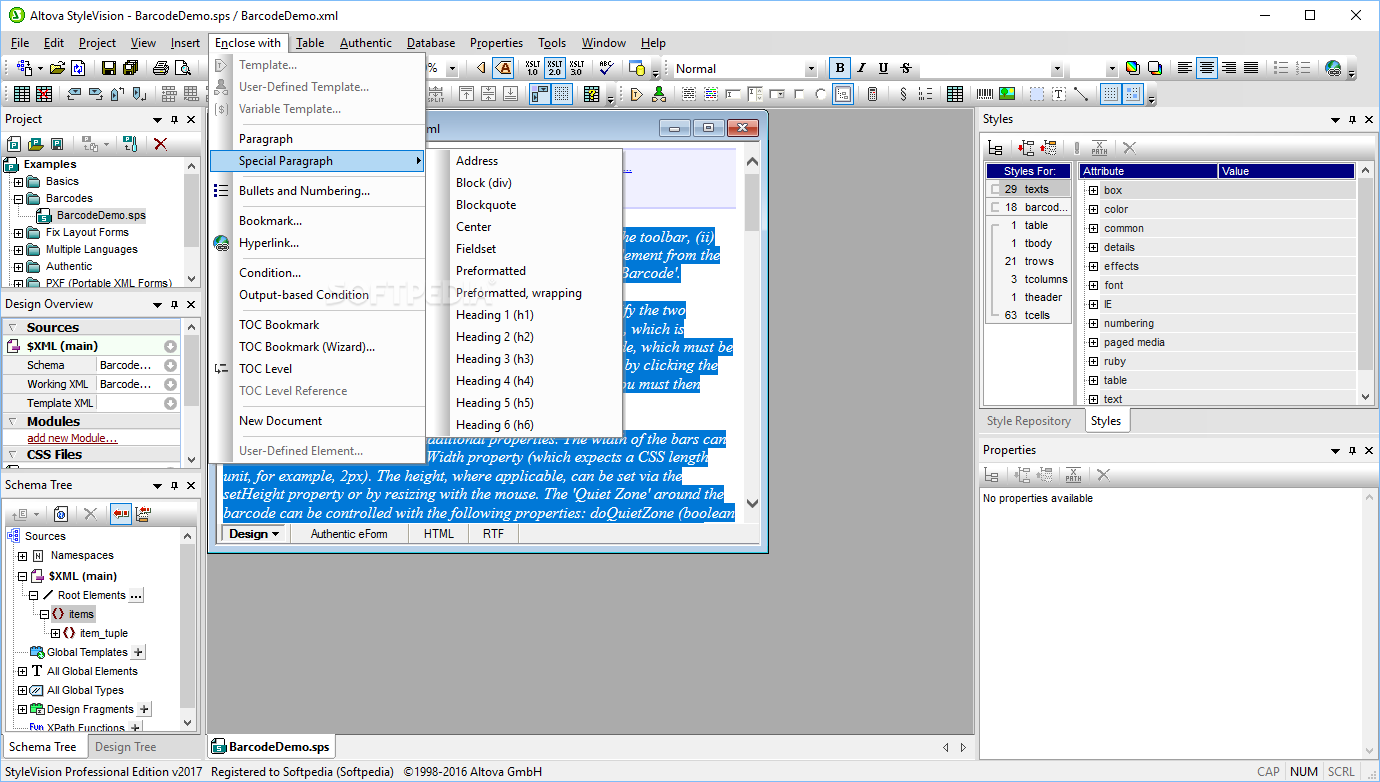The height and width of the screenshot is (782, 1380).
Task: Click the Open file folder icon
Action: click(x=58, y=68)
